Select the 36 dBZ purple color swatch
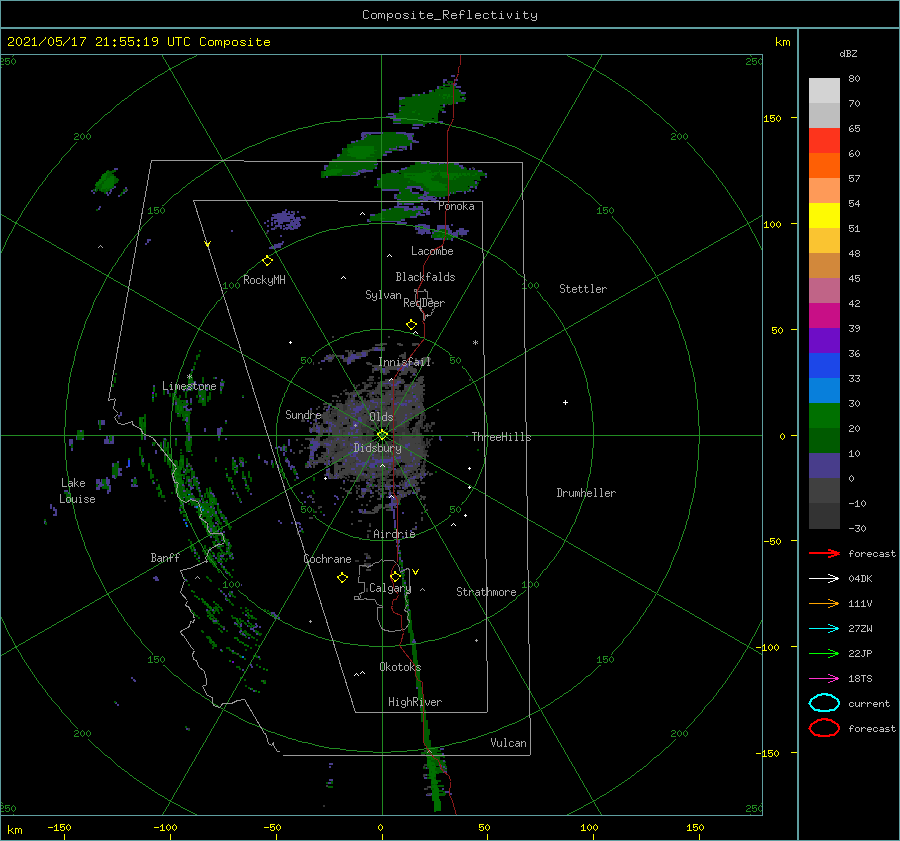The width and height of the screenshot is (900, 841). click(824, 340)
